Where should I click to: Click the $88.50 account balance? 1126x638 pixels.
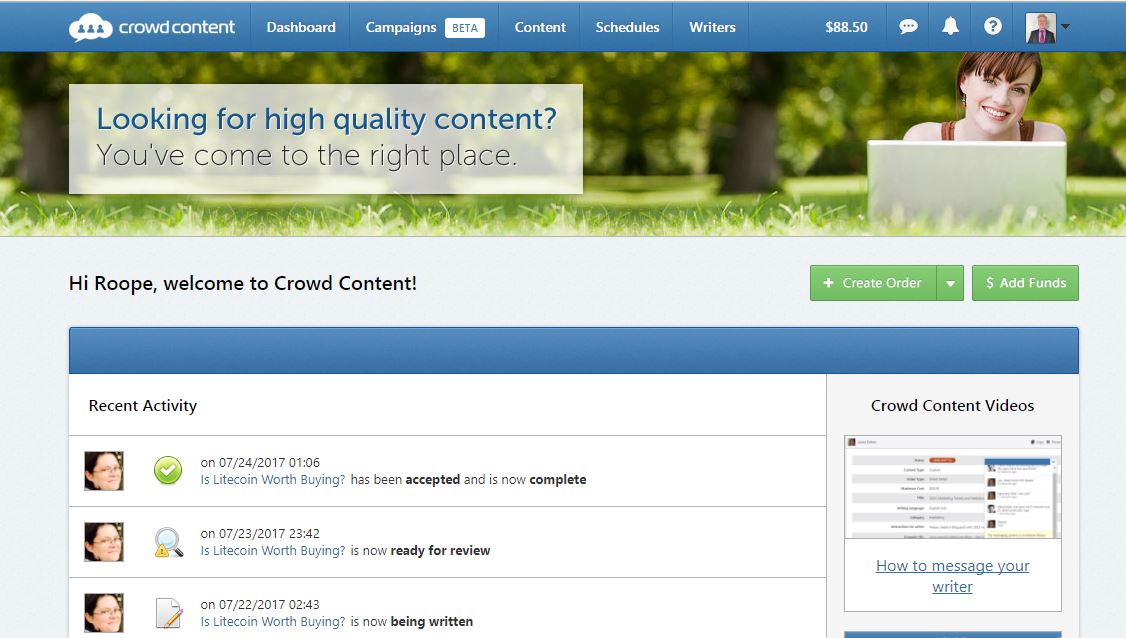(x=846, y=27)
